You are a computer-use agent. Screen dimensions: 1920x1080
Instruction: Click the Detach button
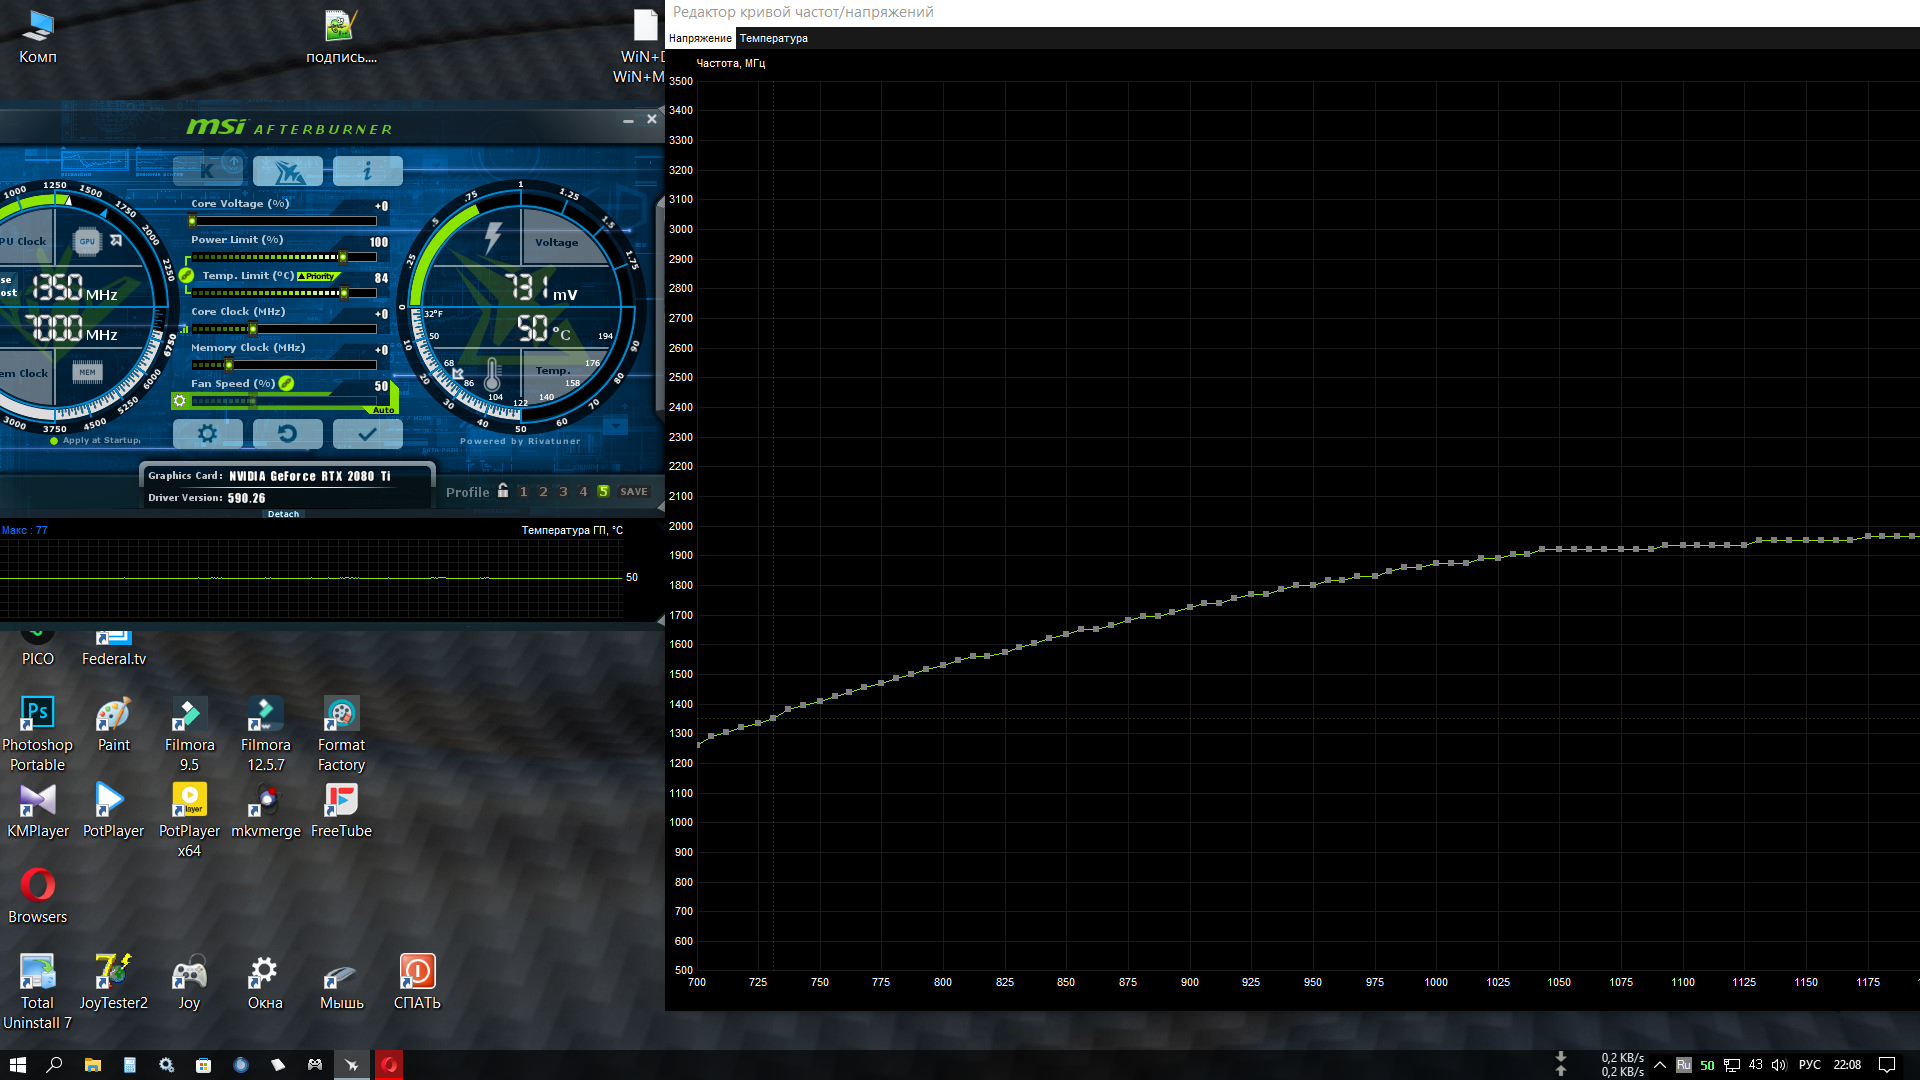[283, 514]
